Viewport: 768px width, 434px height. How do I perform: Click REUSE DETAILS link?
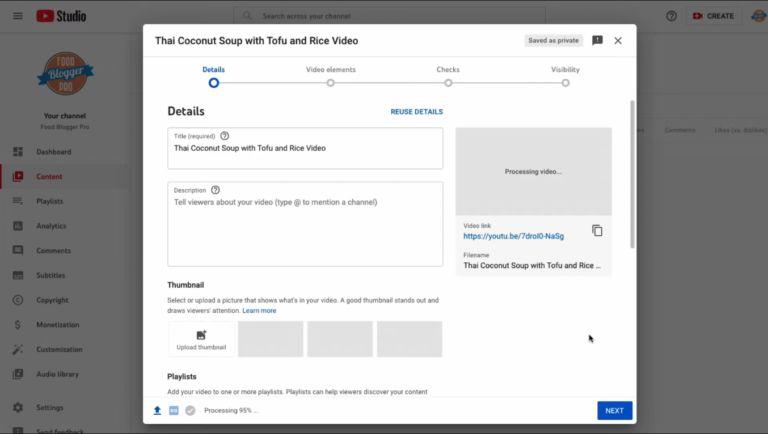pos(417,112)
